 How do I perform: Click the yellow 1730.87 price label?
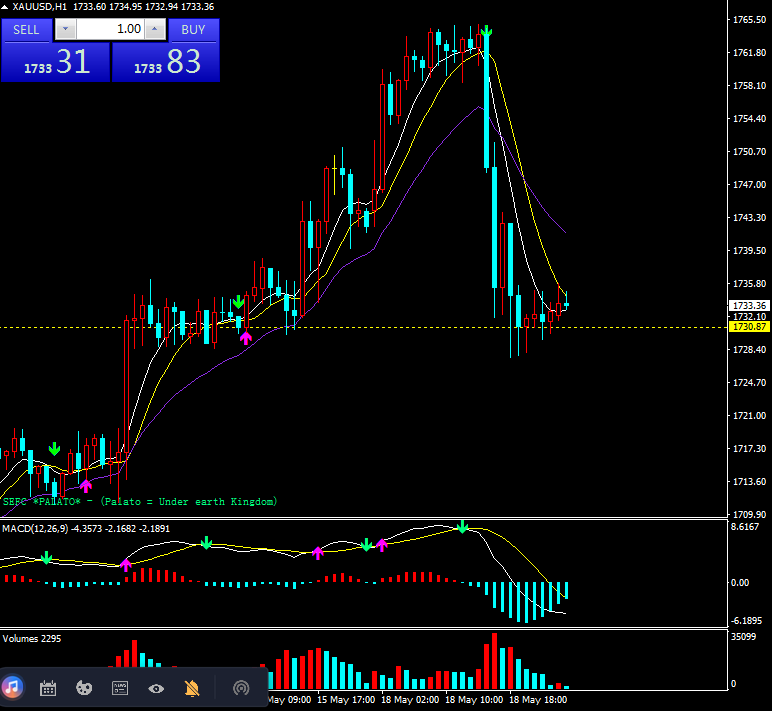pos(749,327)
